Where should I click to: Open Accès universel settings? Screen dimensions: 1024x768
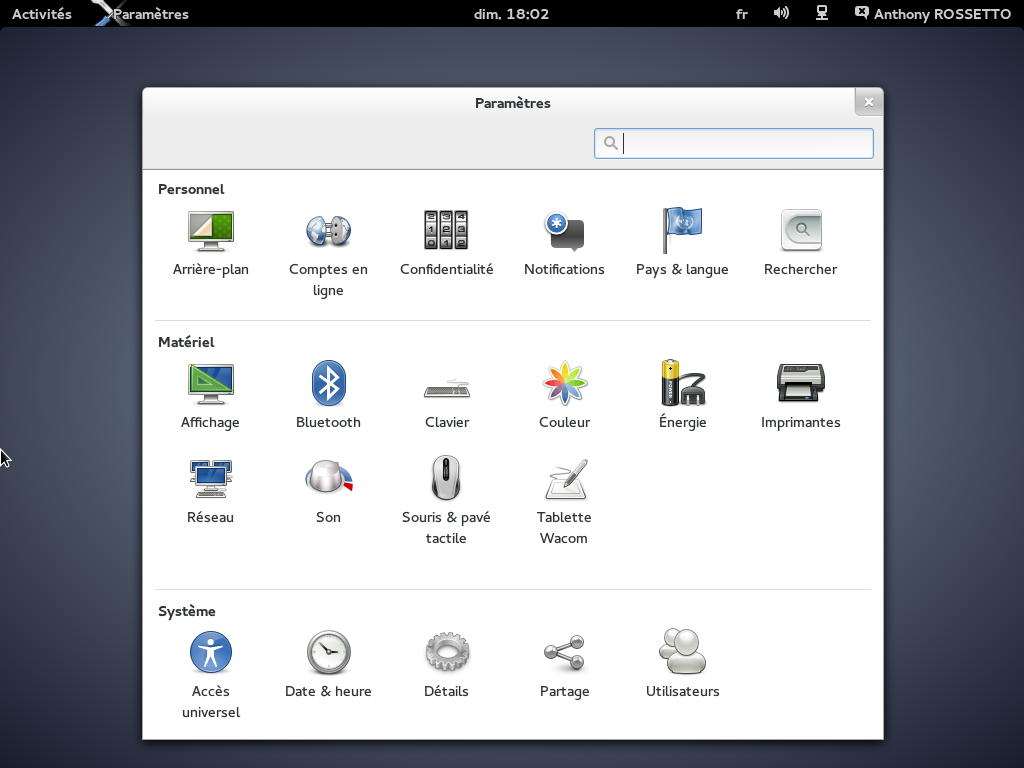[x=210, y=675]
